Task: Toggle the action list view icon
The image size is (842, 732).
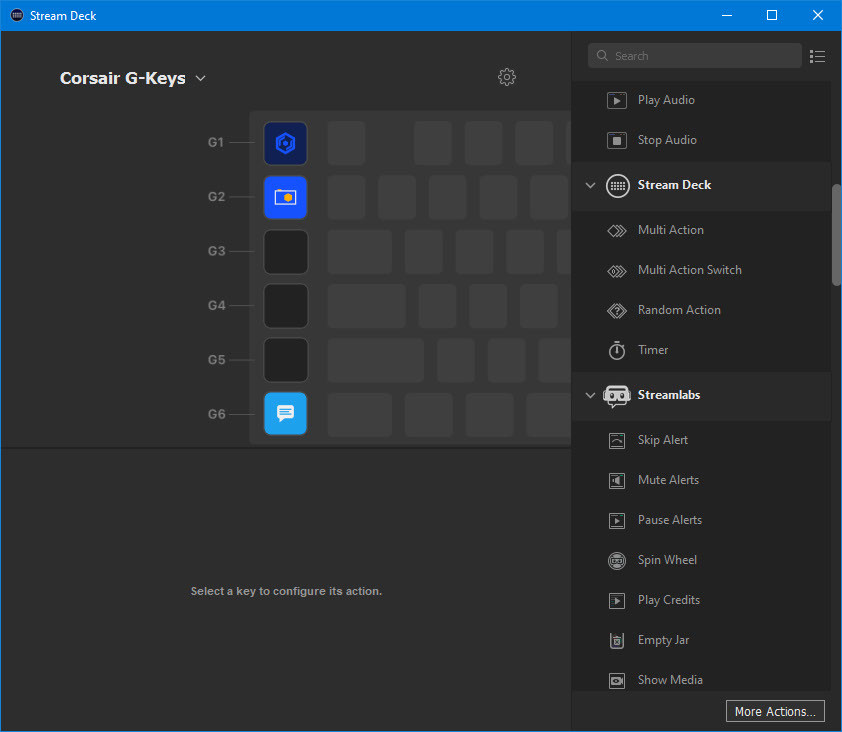Action: (x=817, y=56)
